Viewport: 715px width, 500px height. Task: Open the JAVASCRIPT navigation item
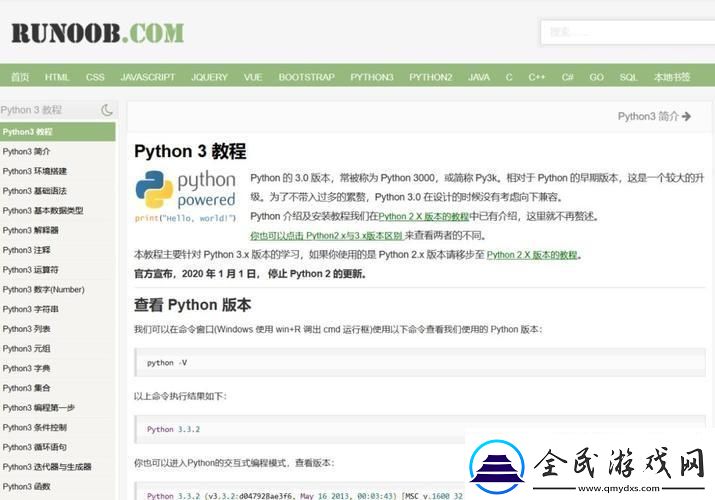point(148,77)
